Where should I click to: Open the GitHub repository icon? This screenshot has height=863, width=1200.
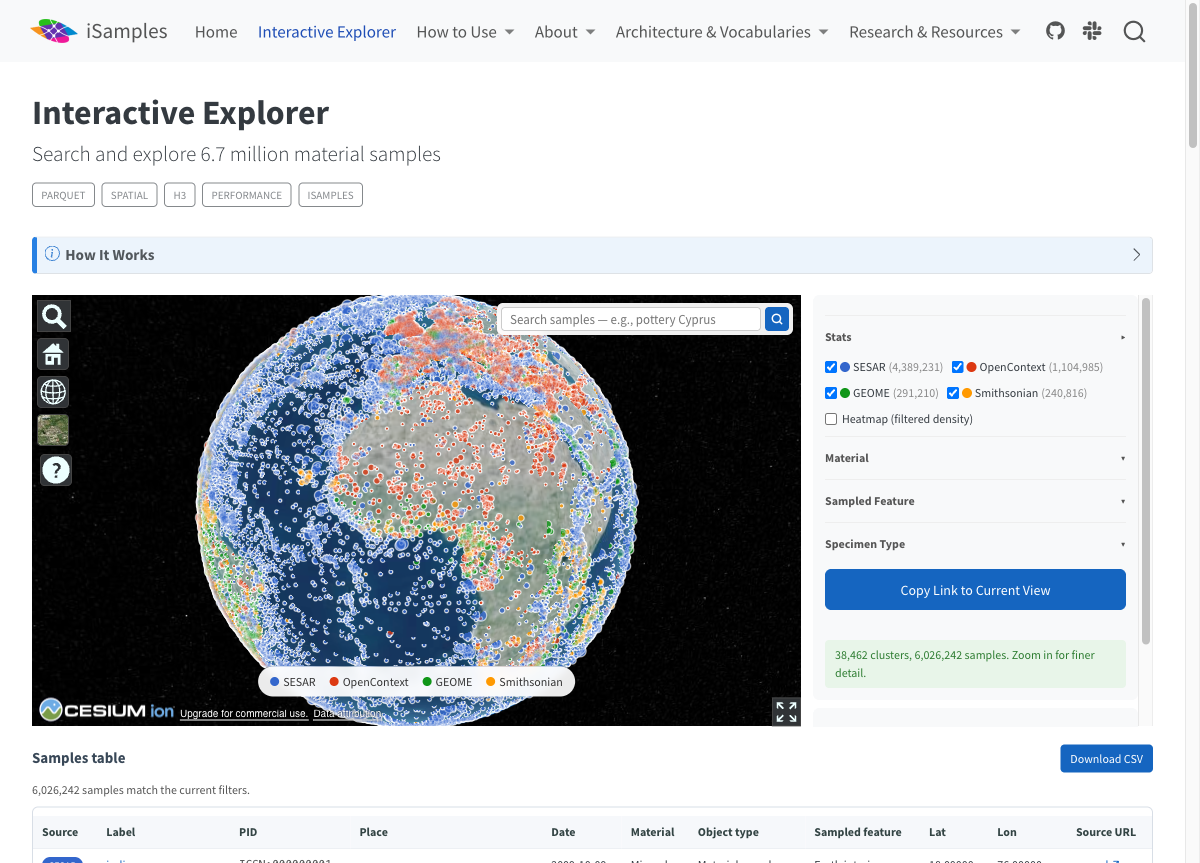coord(1055,31)
